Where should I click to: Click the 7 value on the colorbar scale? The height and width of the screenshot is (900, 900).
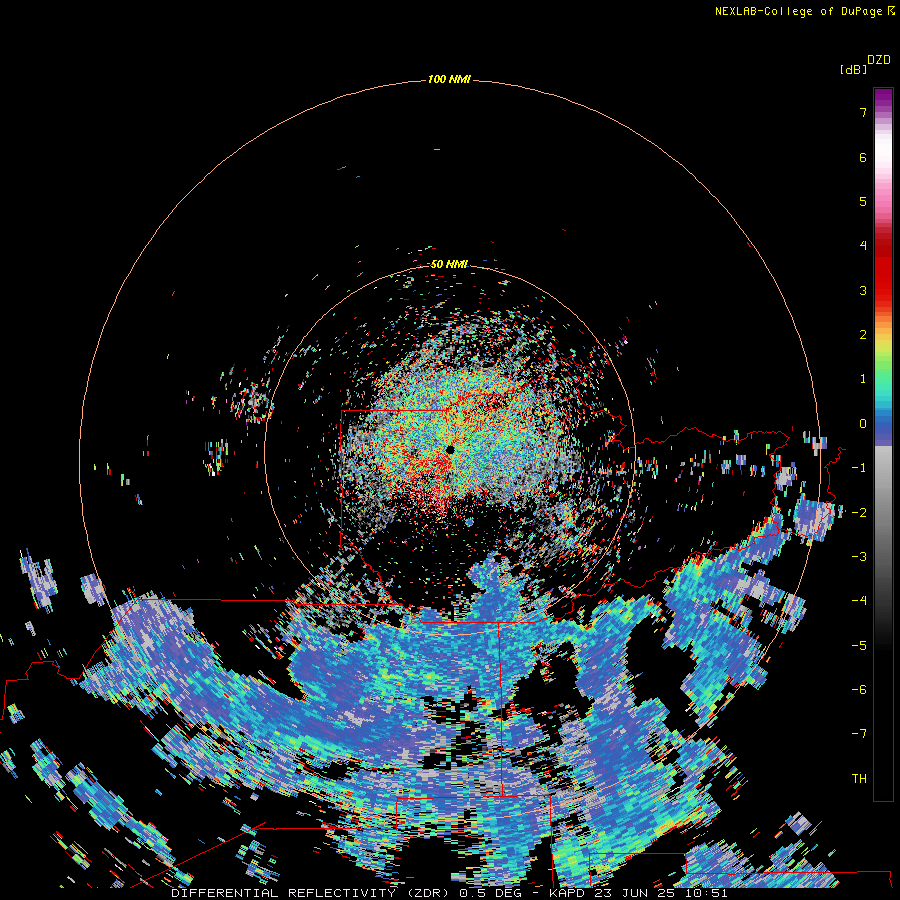(863, 112)
